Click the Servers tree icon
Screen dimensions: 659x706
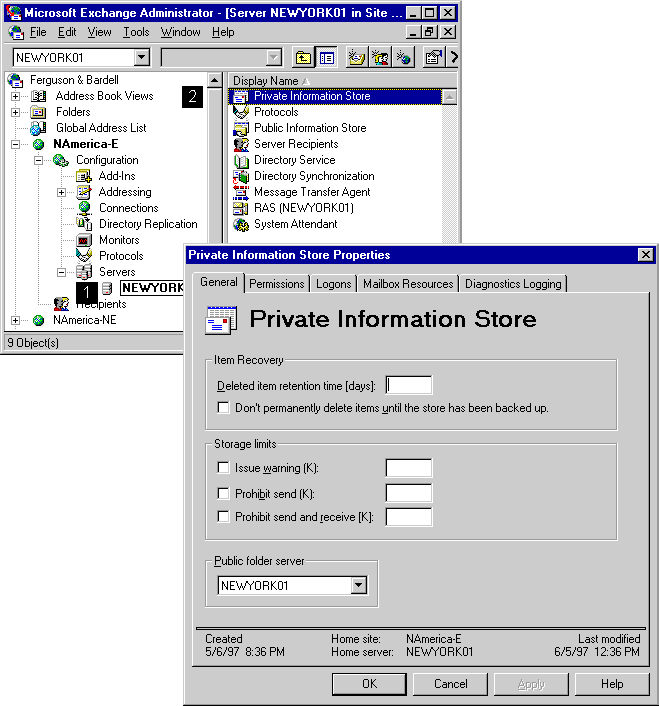pos(84,272)
